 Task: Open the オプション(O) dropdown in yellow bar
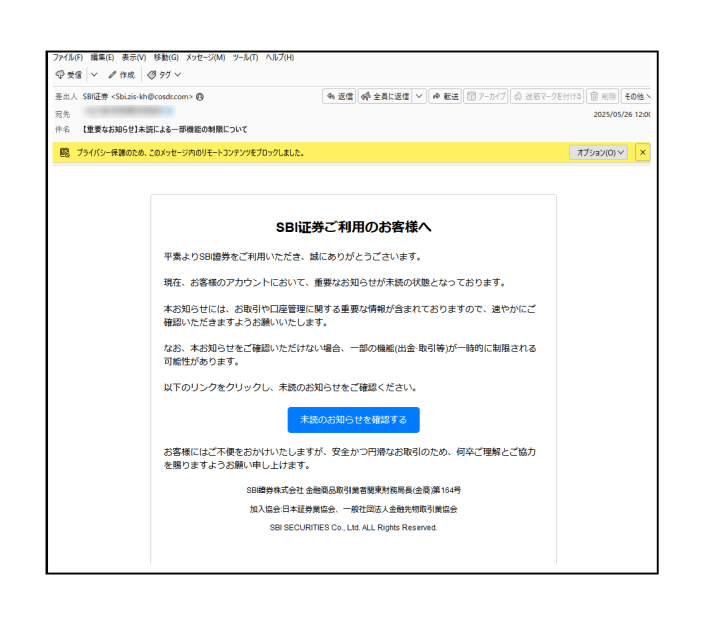pyautogui.click(x=598, y=152)
